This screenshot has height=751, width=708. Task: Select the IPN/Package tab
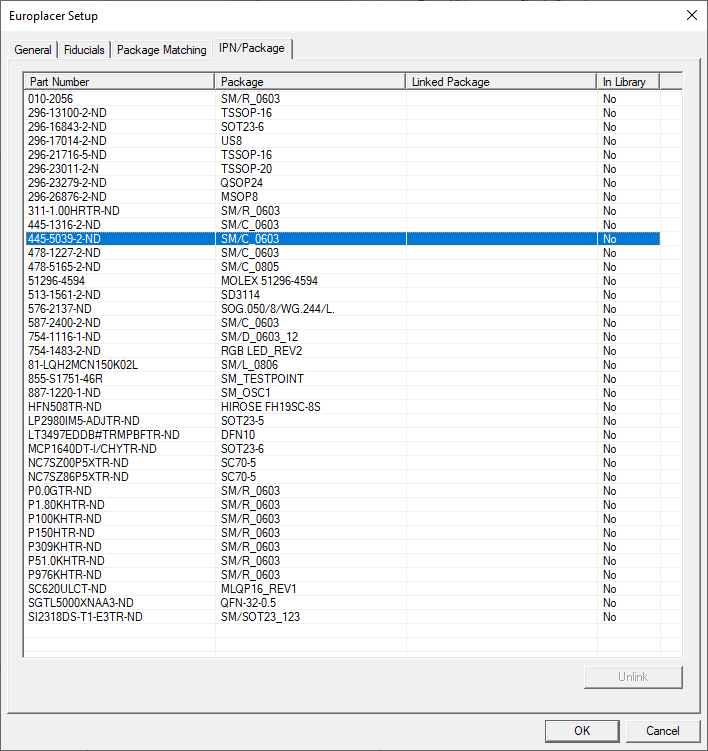pyautogui.click(x=252, y=48)
